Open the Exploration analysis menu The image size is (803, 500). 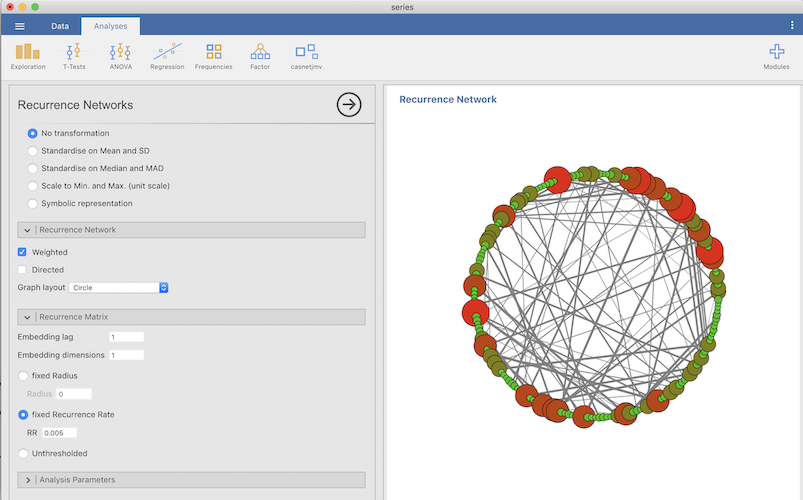click(27, 55)
